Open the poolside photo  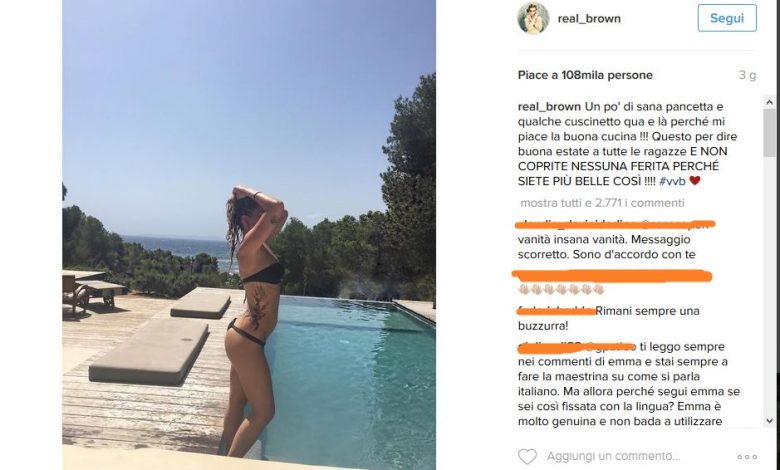(x=249, y=235)
